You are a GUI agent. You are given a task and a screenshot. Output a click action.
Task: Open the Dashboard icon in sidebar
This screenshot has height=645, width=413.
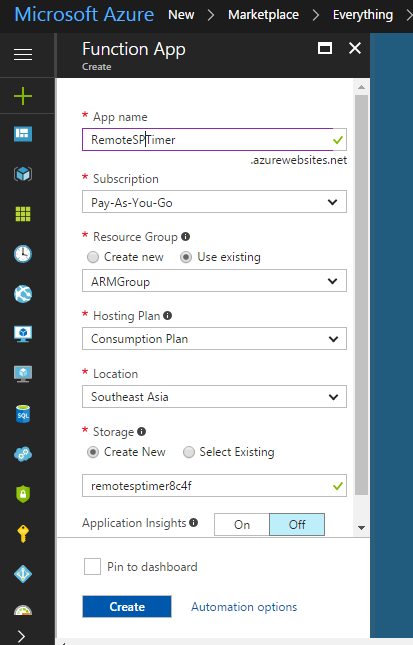point(23,134)
